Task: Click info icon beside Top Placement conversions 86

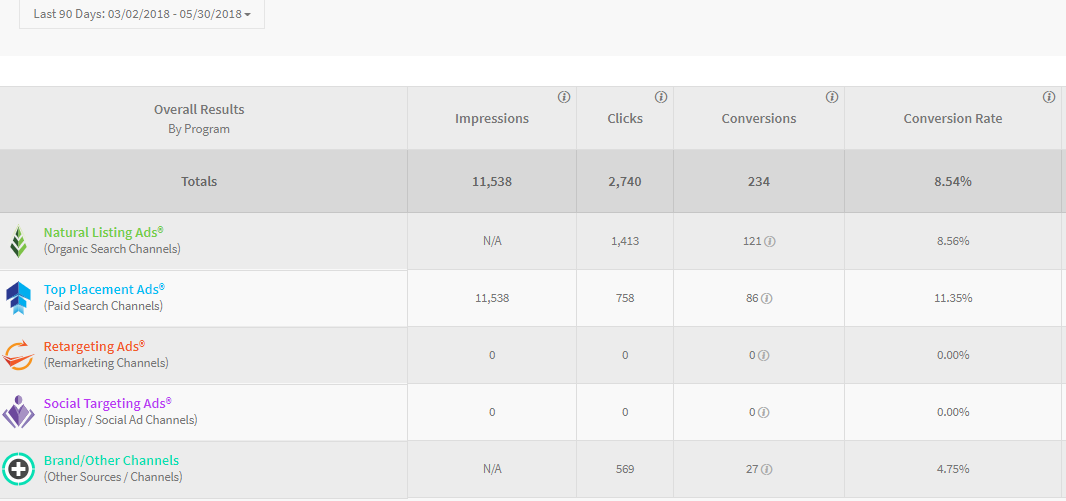Action: pos(766,299)
